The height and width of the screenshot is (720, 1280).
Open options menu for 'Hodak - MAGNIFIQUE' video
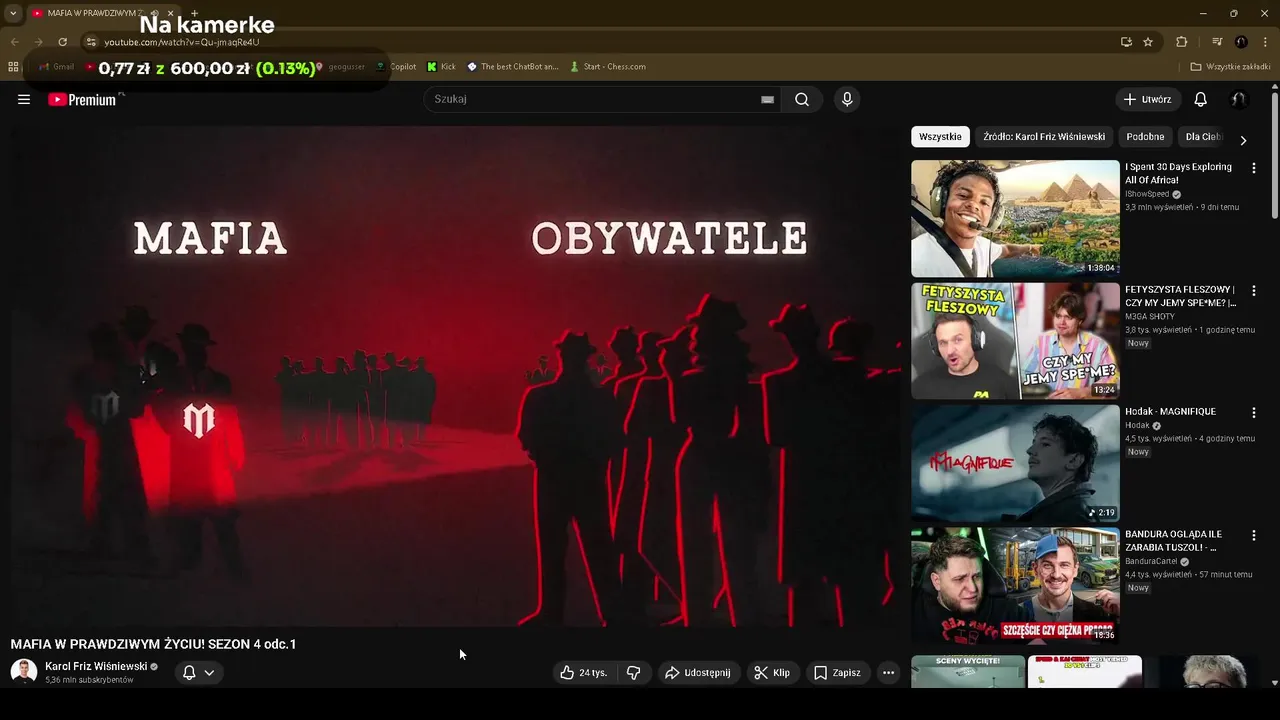(1253, 413)
